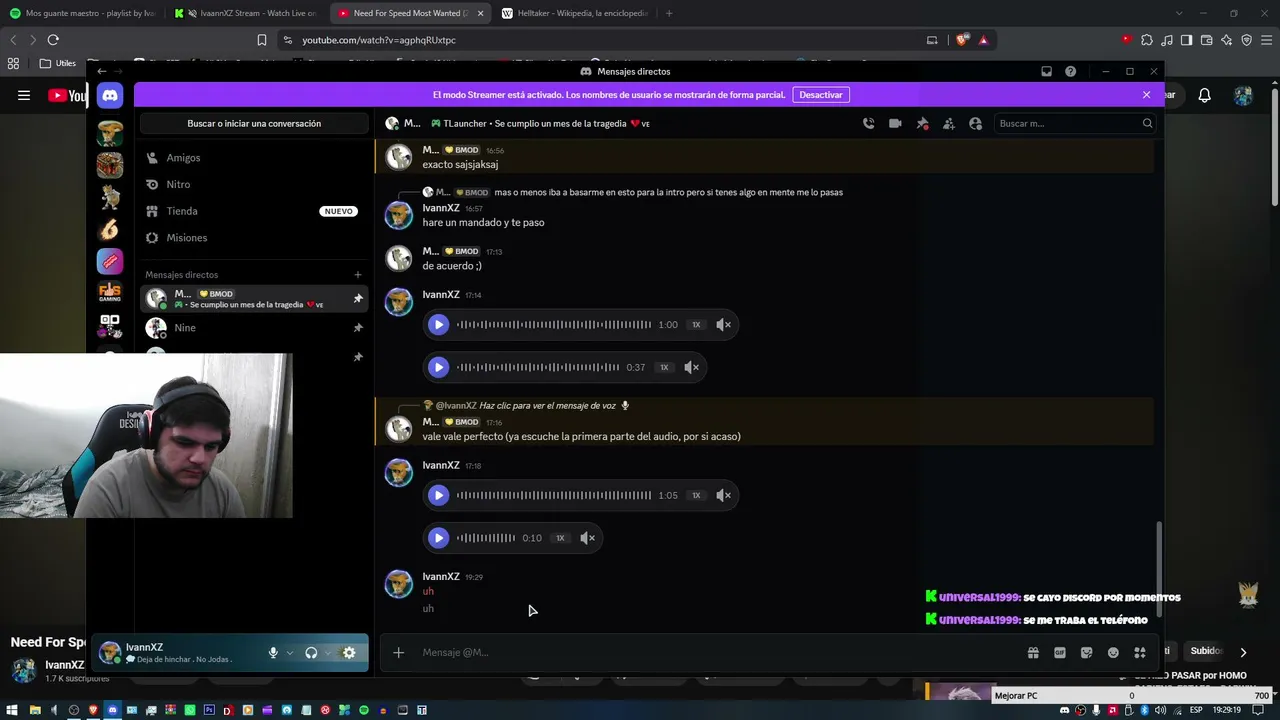Click the Subidos chip on YouTube

point(1206,651)
